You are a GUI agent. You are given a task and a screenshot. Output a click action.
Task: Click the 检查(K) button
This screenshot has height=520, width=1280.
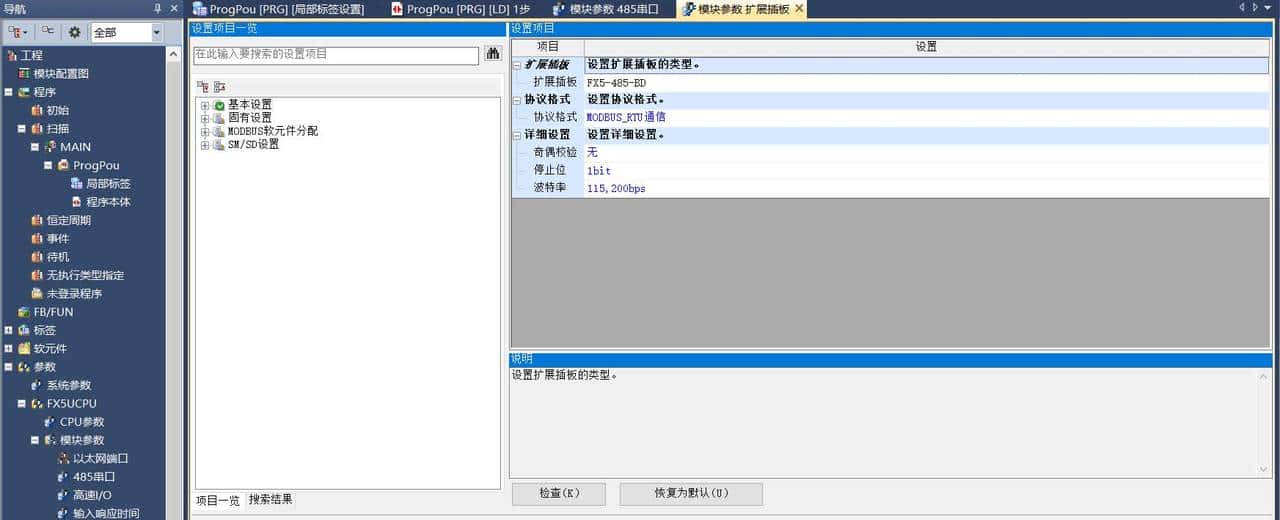click(559, 494)
